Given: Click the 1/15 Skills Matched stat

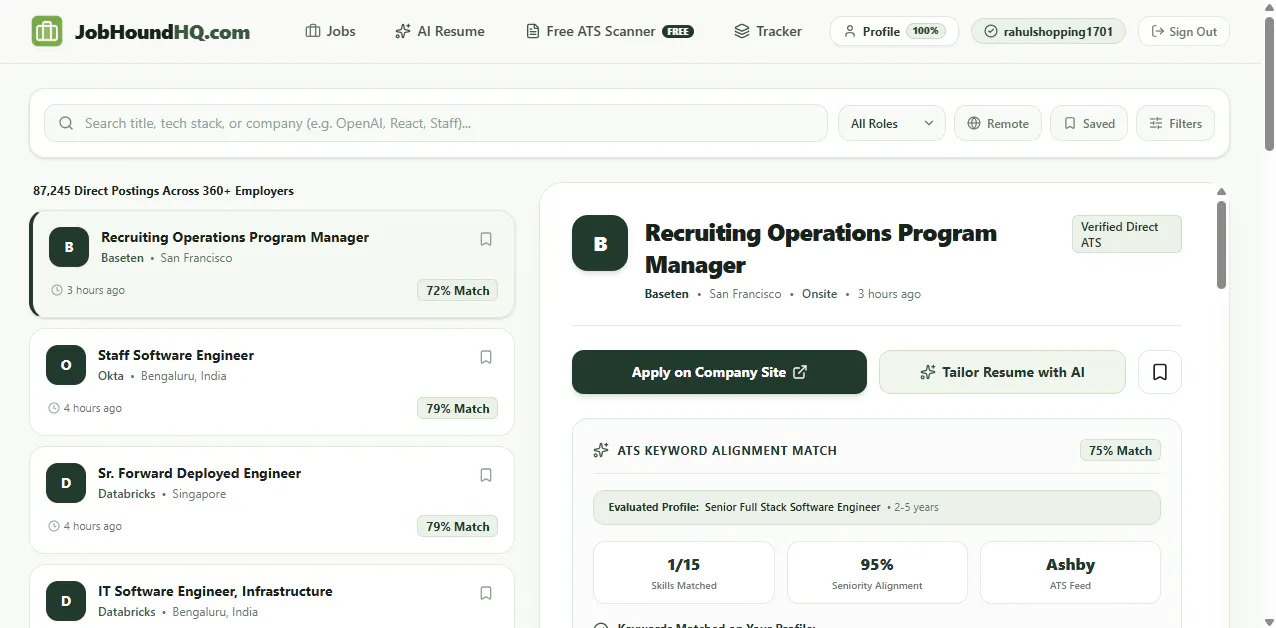Looking at the screenshot, I should click(684, 573).
